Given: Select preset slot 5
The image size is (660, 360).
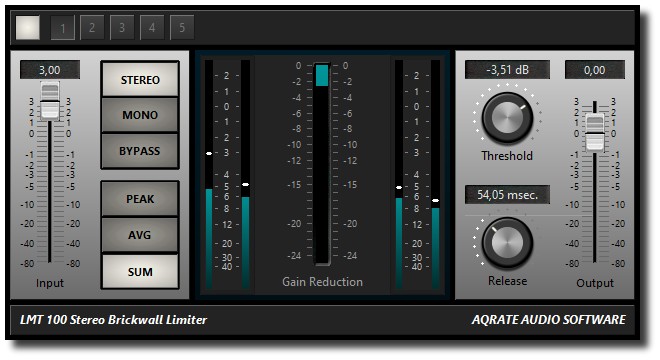Looking at the screenshot, I should 182,28.
